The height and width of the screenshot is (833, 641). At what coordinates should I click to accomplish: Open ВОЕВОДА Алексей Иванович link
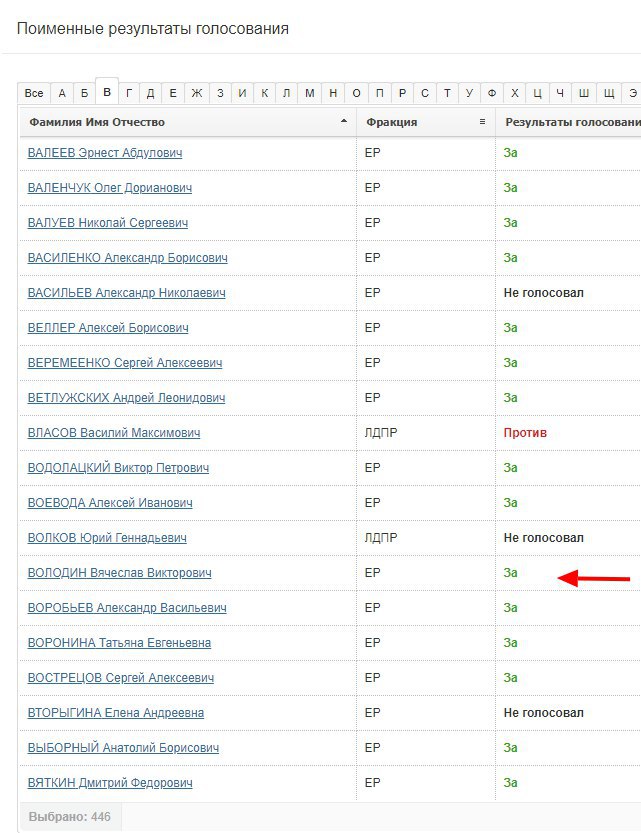click(110, 503)
